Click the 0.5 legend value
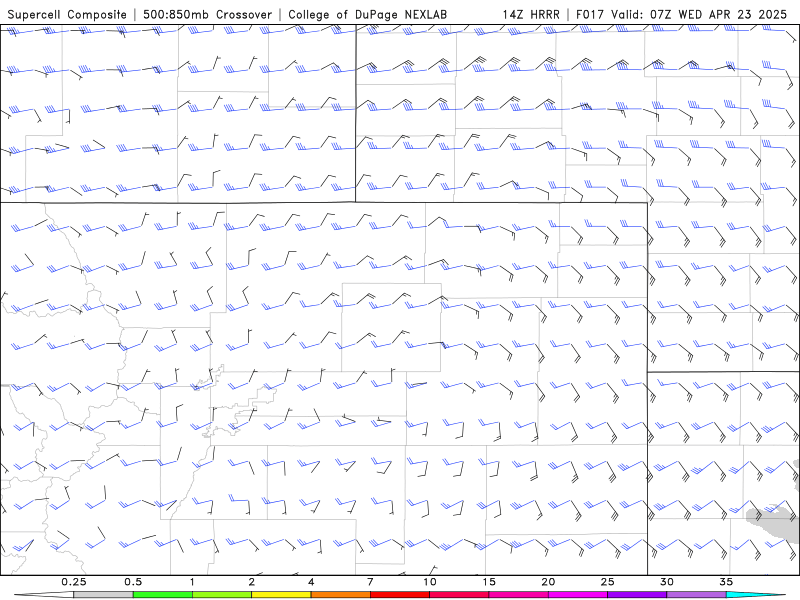This screenshot has width=800, height=600. (x=133, y=582)
